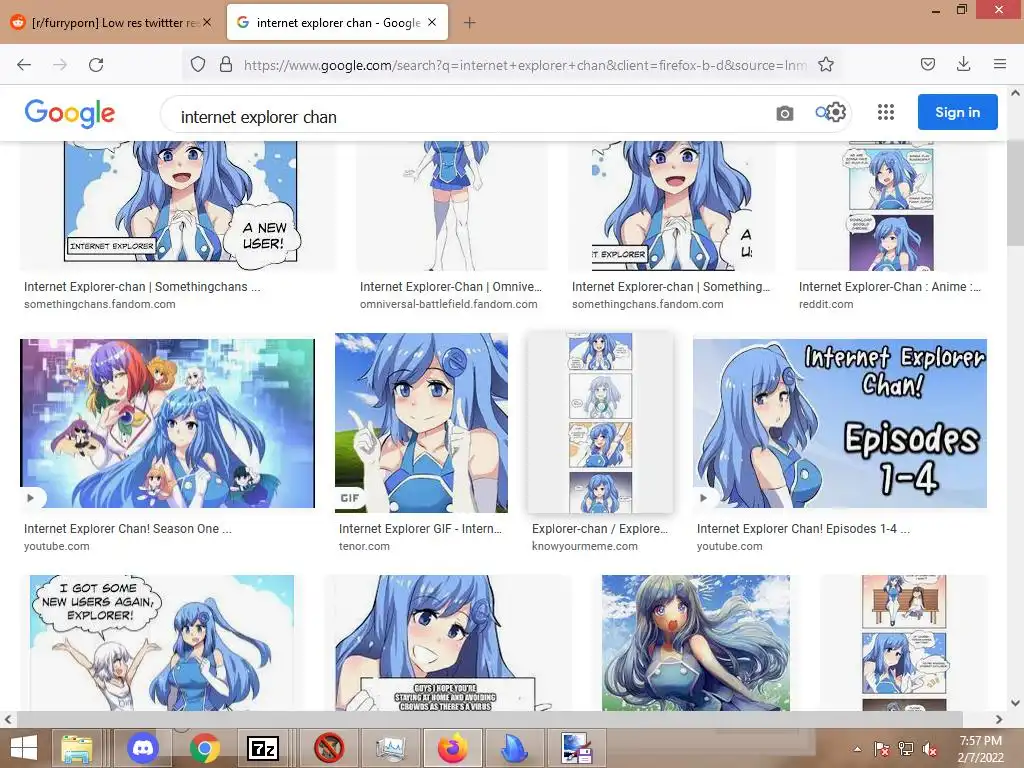The width and height of the screenshot is (1024, 768).
Task: Open the knowyourmeme comic strip thumbnail
Action: (x=600, y=423)
